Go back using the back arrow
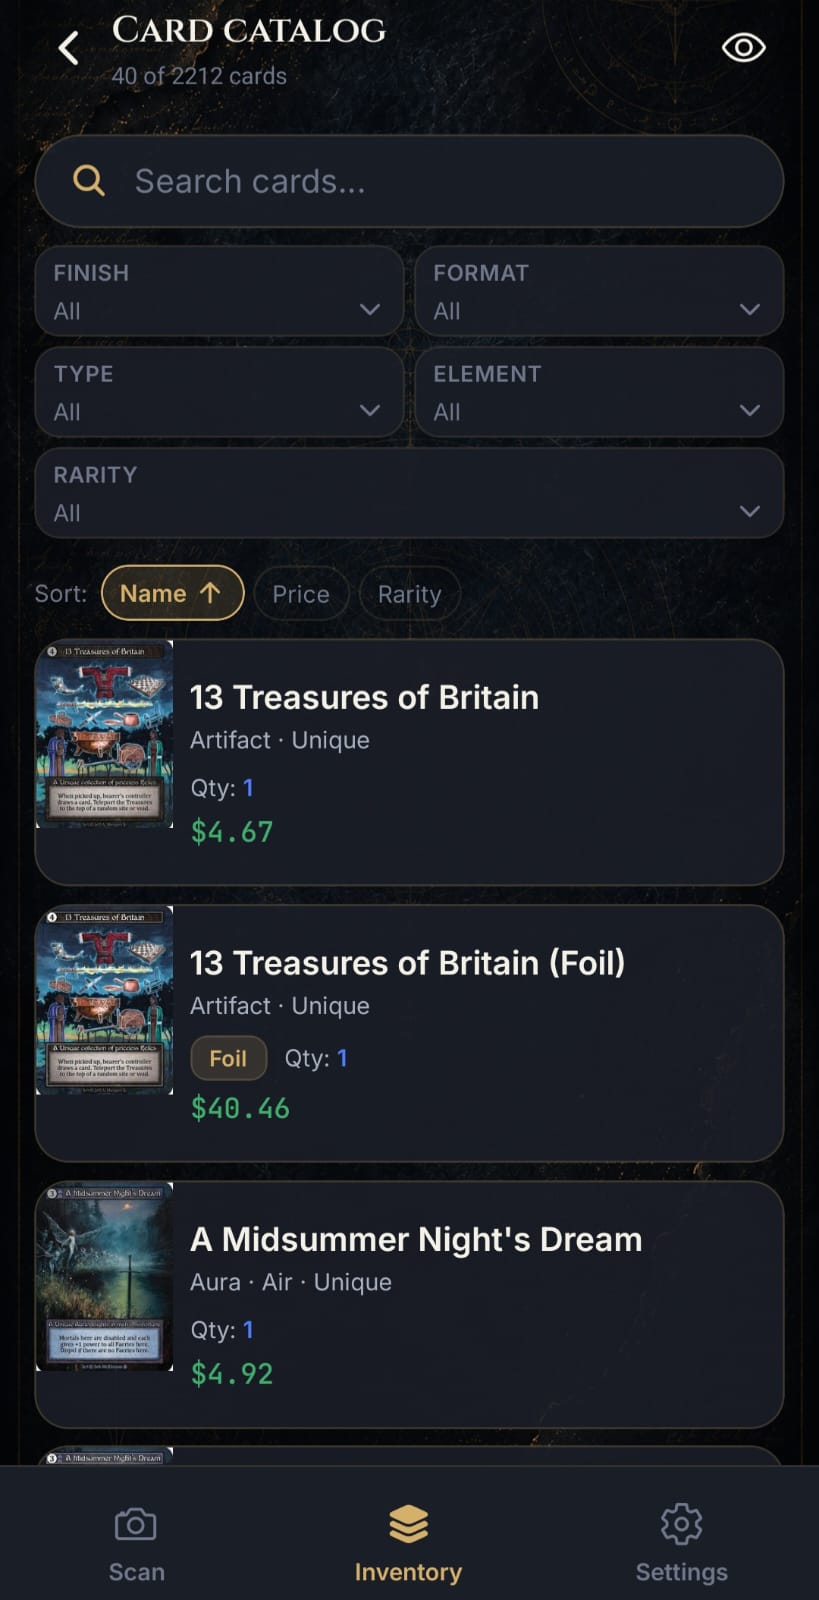The image size is (819, 1600). [x=69, y=48]
